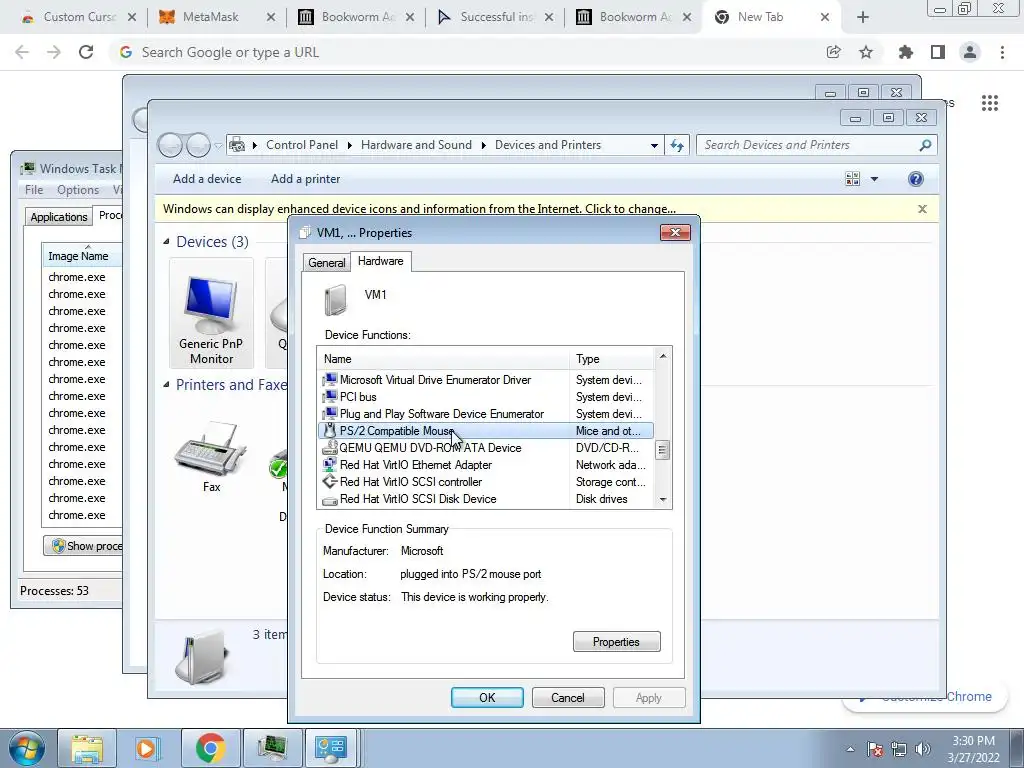This screenshot has width=1024, height=768.
Task: Open the Fax printer icon
Action: pos(211,456)
